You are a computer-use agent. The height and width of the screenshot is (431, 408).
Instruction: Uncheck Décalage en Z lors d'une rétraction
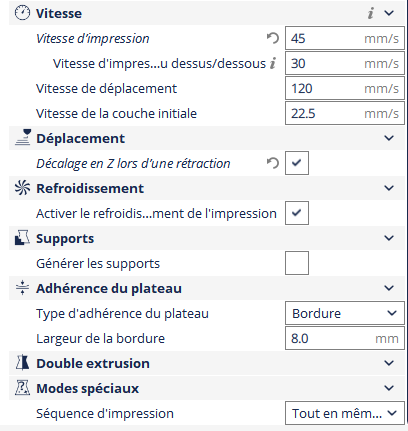297,163
